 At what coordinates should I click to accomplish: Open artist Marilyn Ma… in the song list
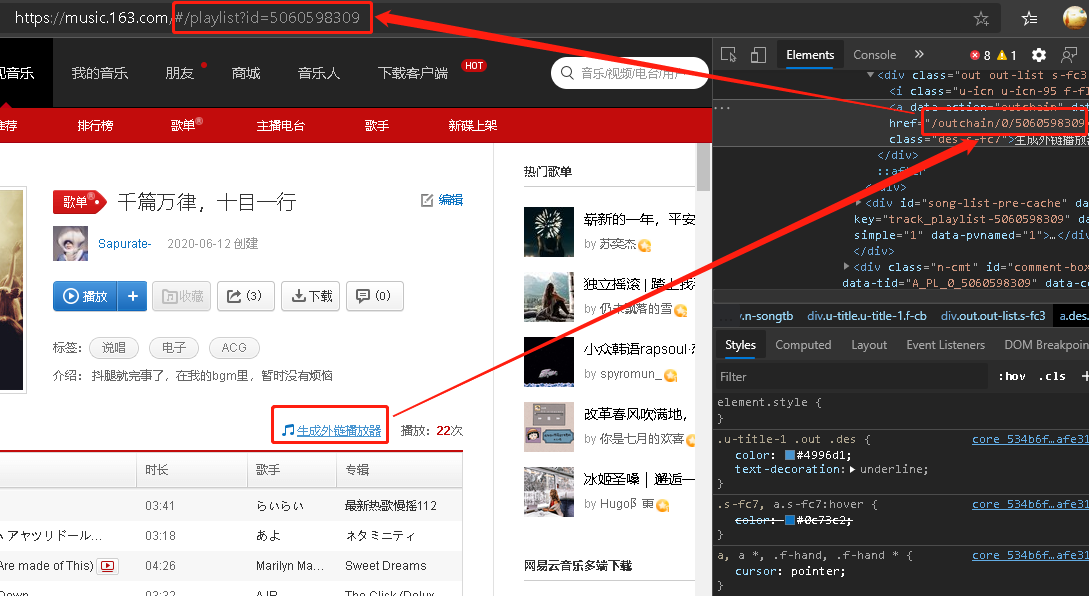[290, 566]
